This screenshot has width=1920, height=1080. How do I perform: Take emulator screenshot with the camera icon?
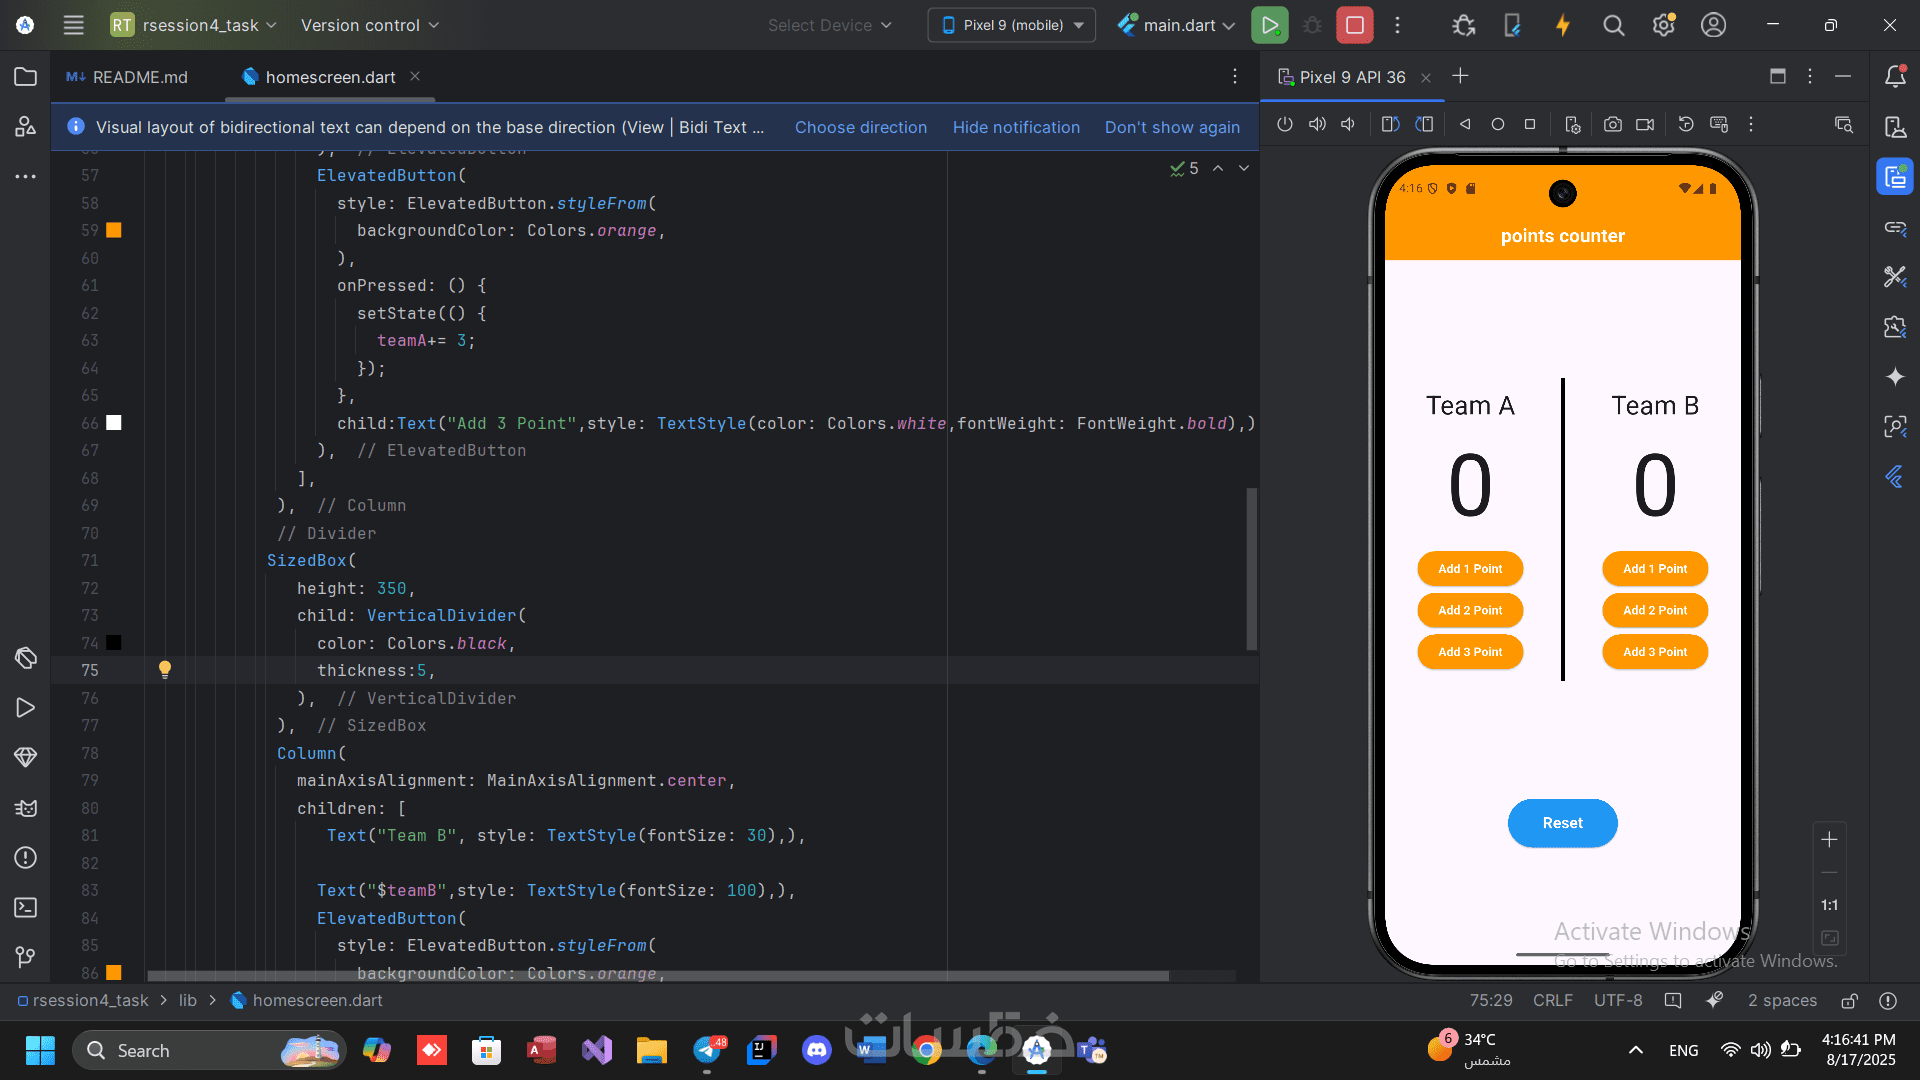point(1612,124)
